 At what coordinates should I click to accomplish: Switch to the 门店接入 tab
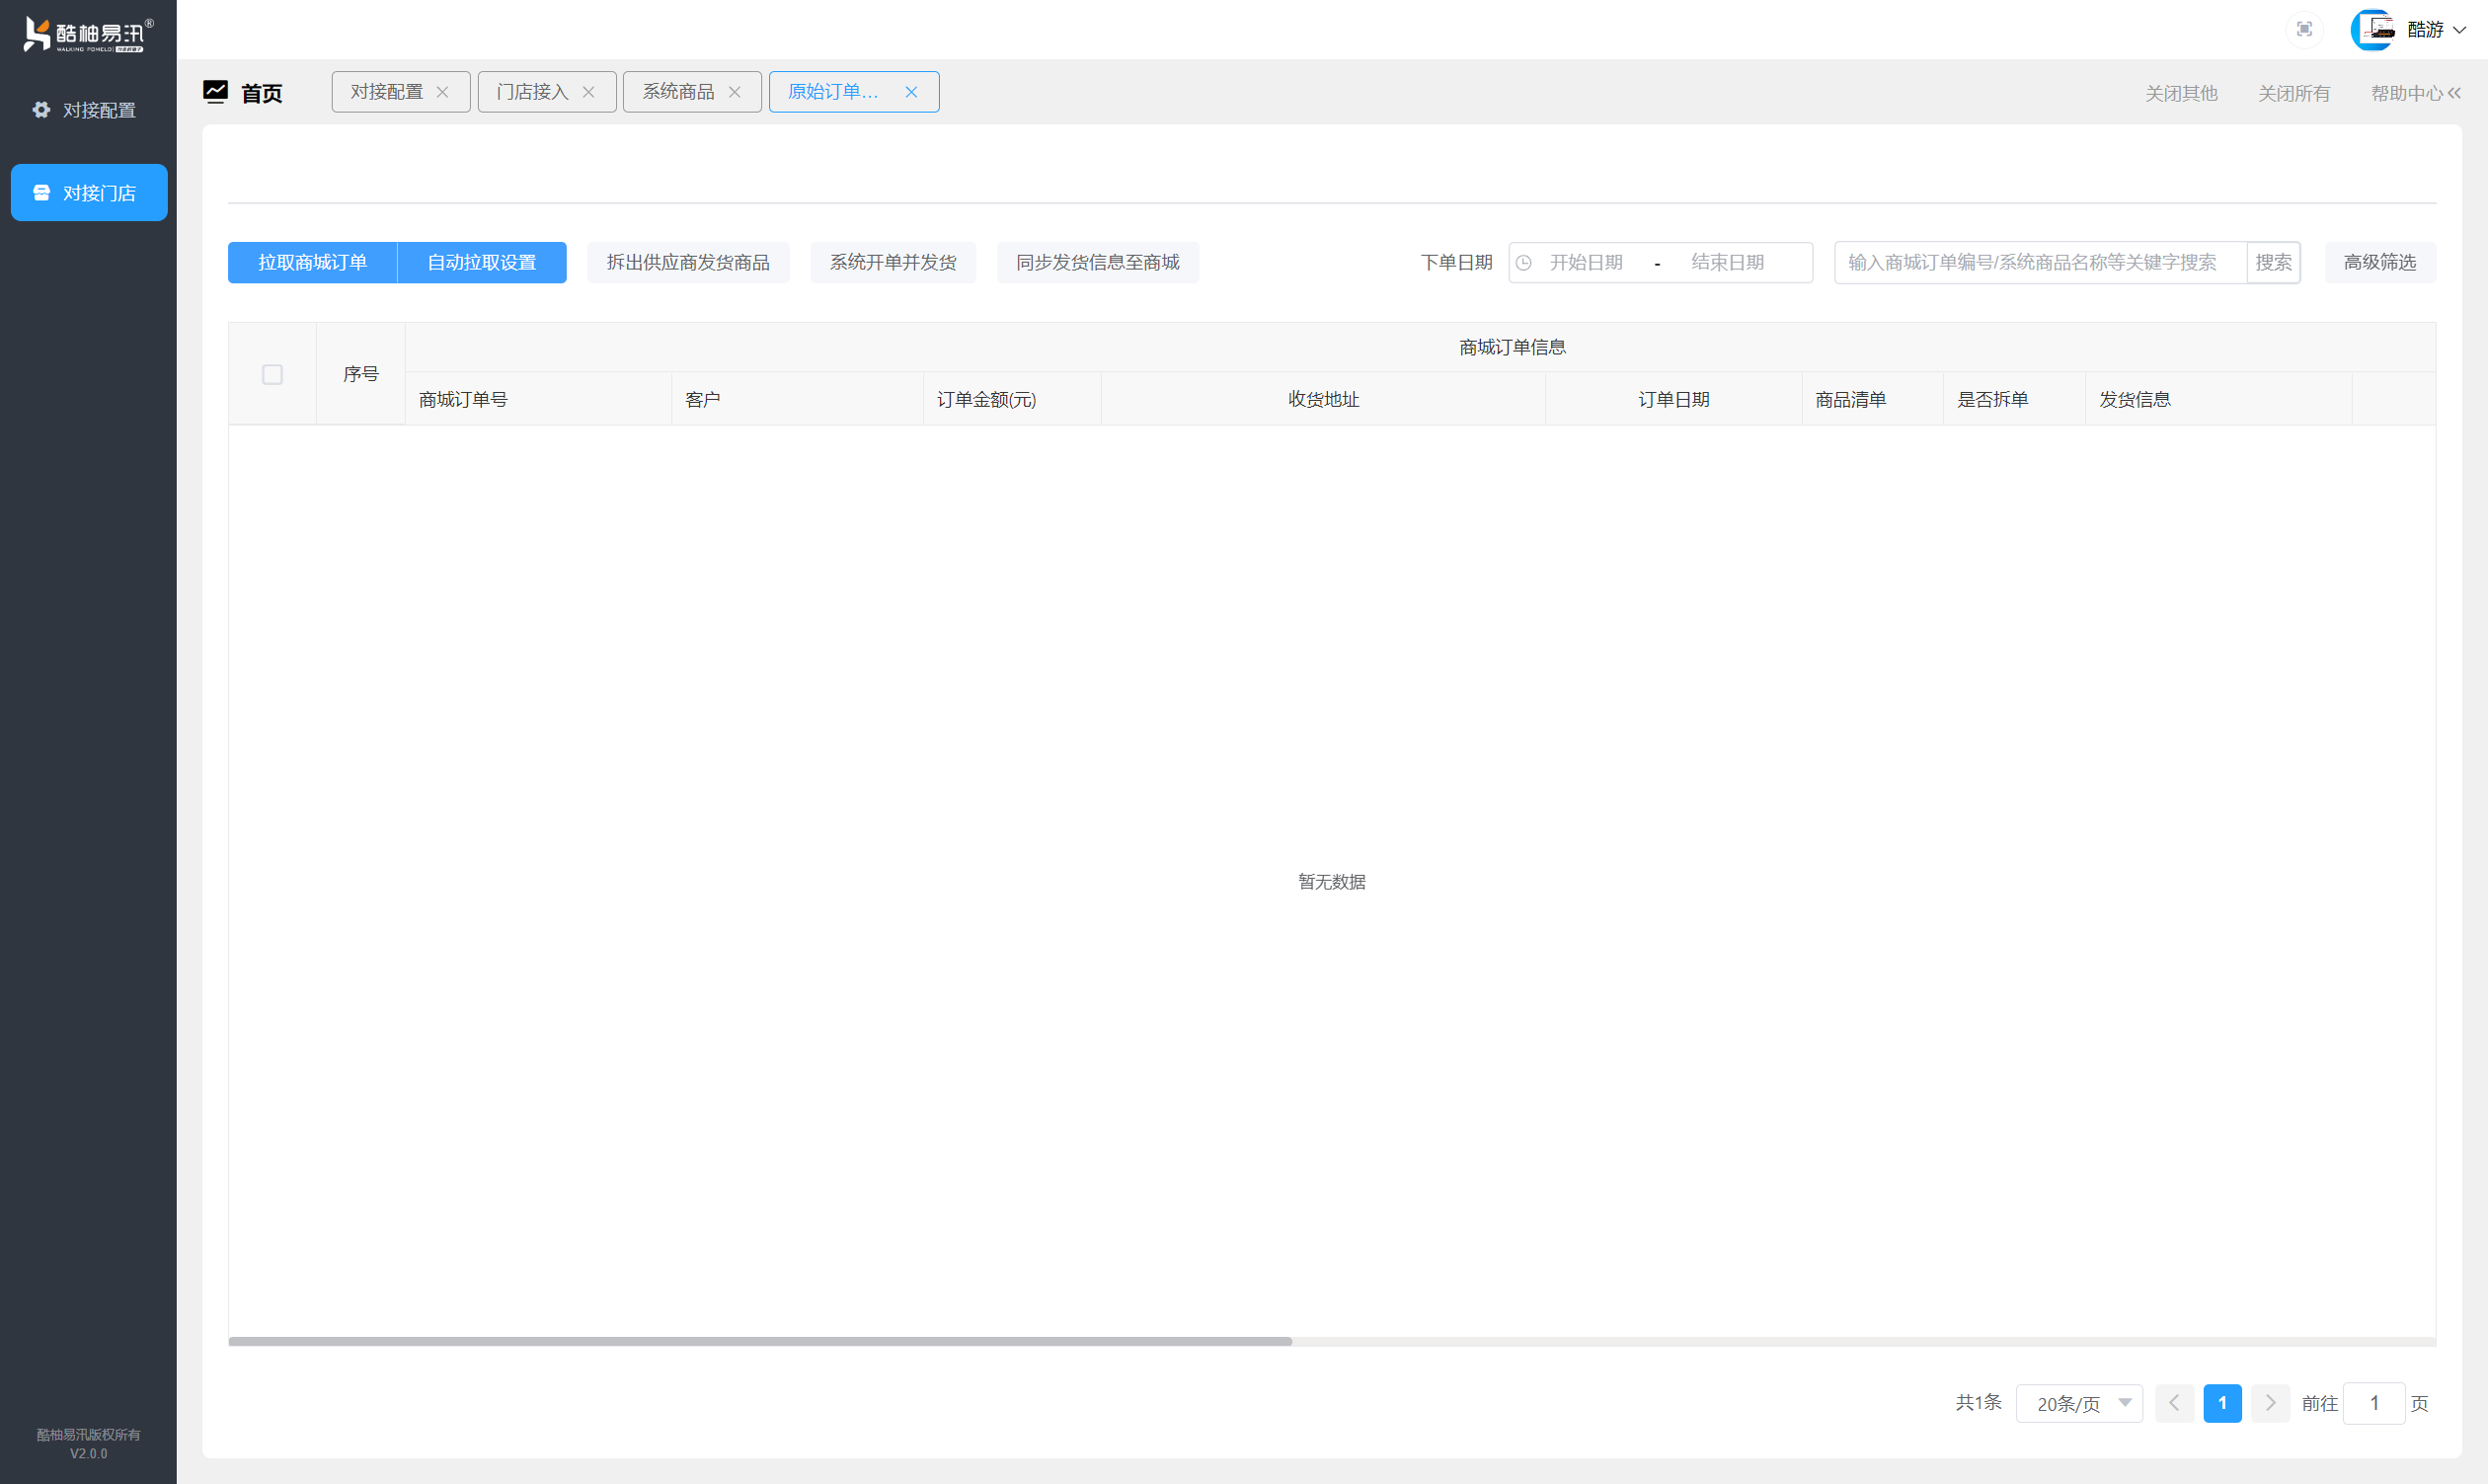click(x=533, y=92)
